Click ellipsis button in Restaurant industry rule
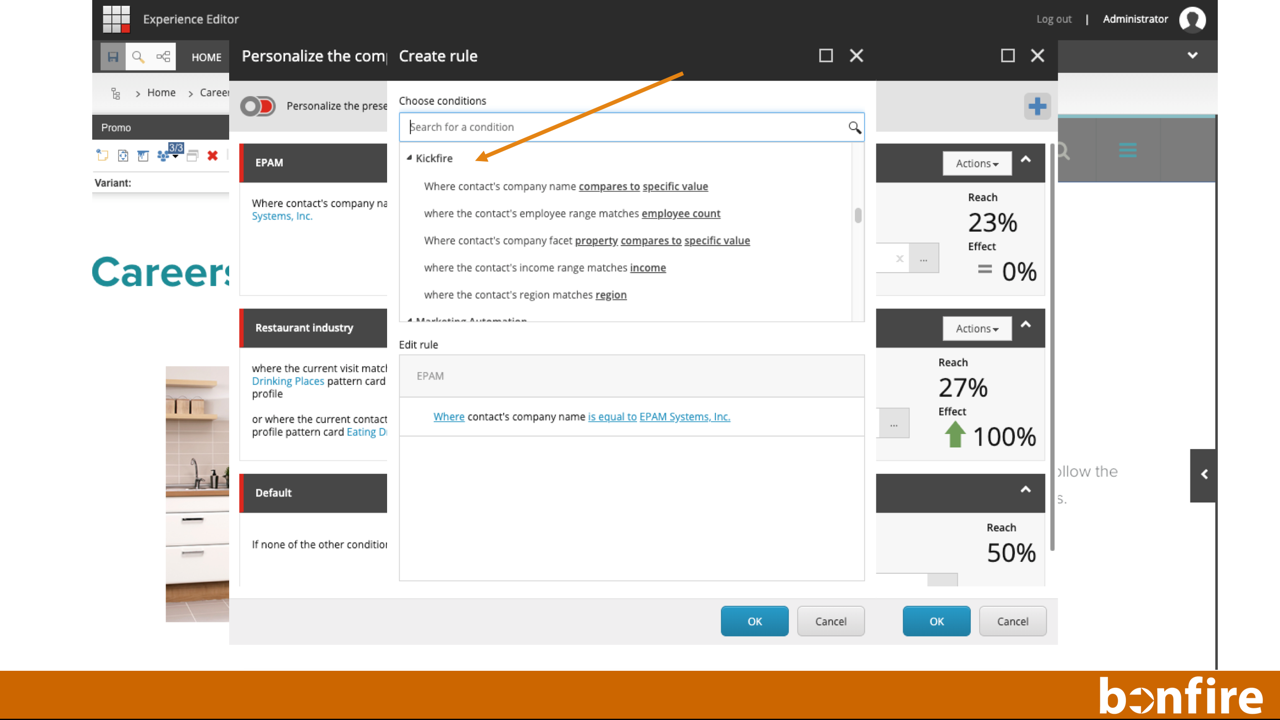This screenshot has width=1280, height=720. pyautogui.click(x=894, y=424)
